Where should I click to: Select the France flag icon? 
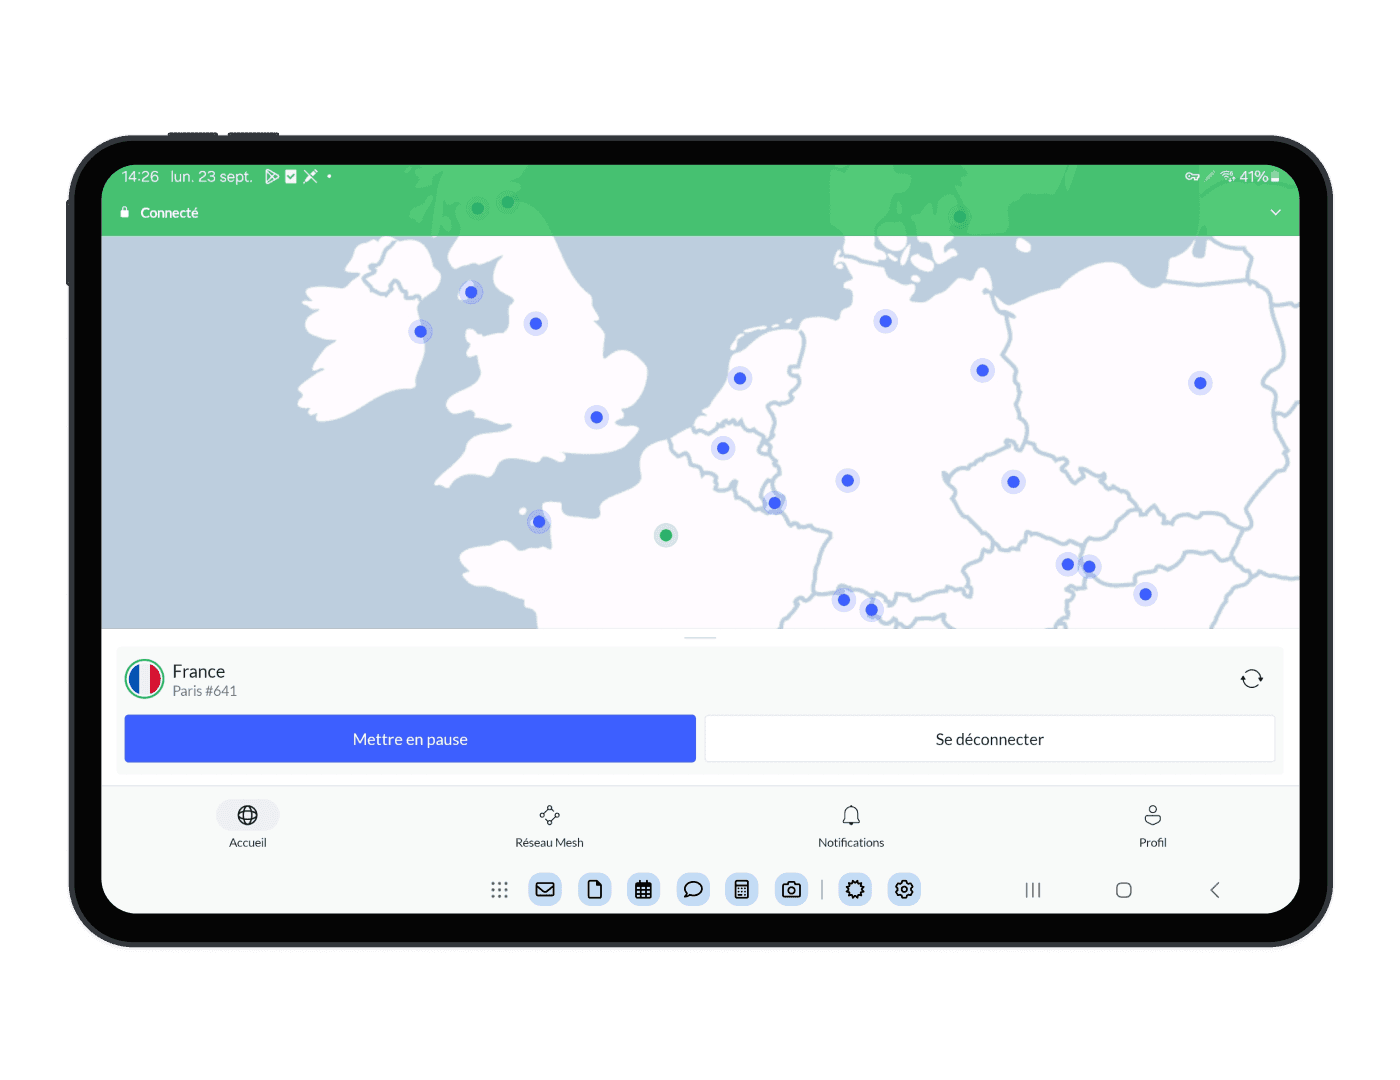(145, 679)
